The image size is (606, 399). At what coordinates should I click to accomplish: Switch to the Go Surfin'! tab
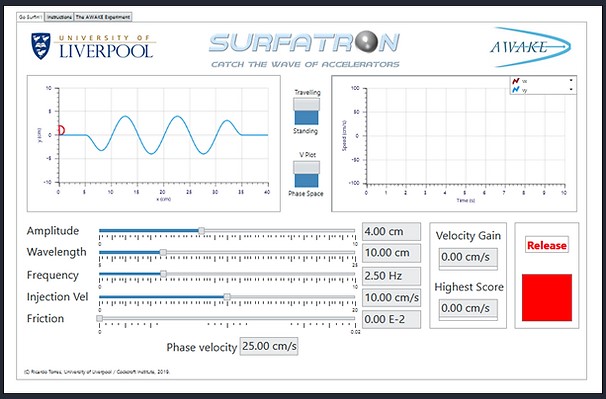coord(31,17)
